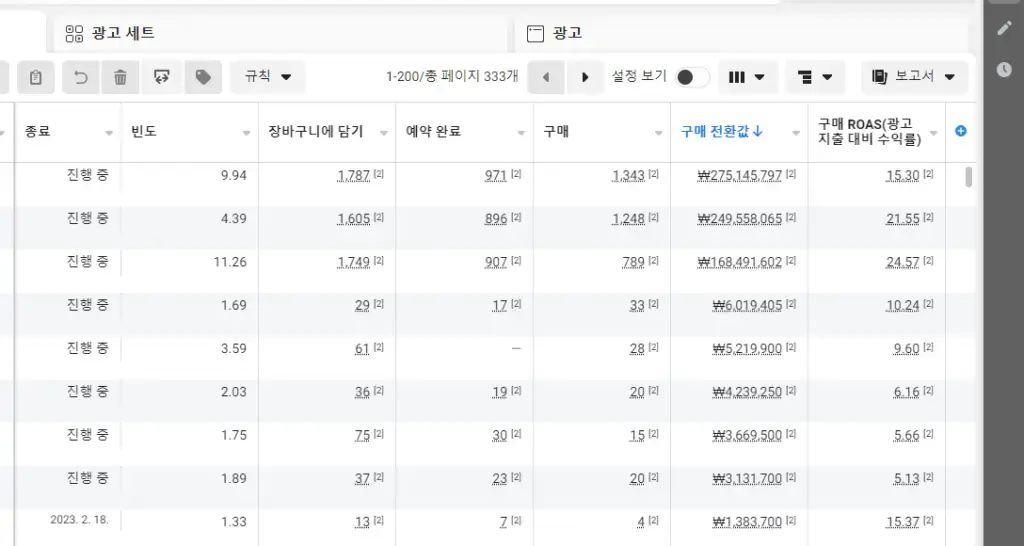Expand the 보고서 dropdown menu

[x=914, y=77]
